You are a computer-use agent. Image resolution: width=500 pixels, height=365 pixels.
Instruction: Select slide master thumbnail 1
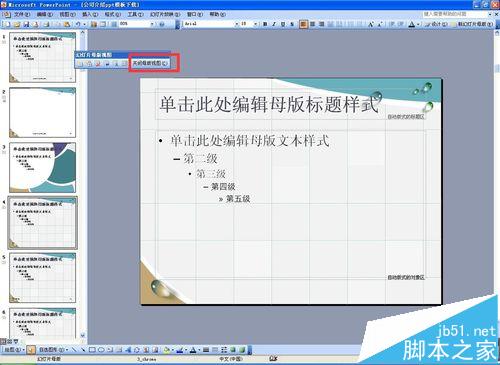click(x=42, y=57)
